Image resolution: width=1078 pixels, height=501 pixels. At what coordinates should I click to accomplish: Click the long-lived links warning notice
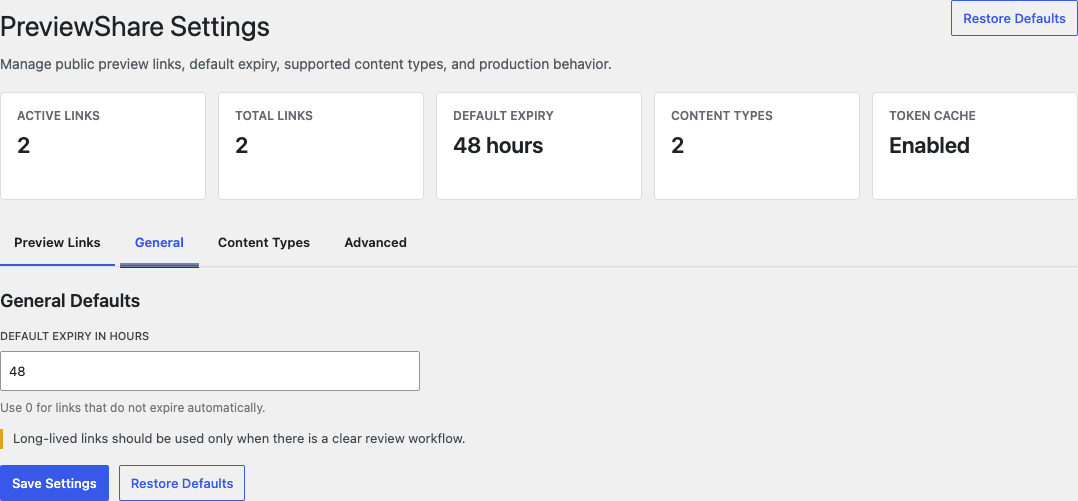(233, 438)
